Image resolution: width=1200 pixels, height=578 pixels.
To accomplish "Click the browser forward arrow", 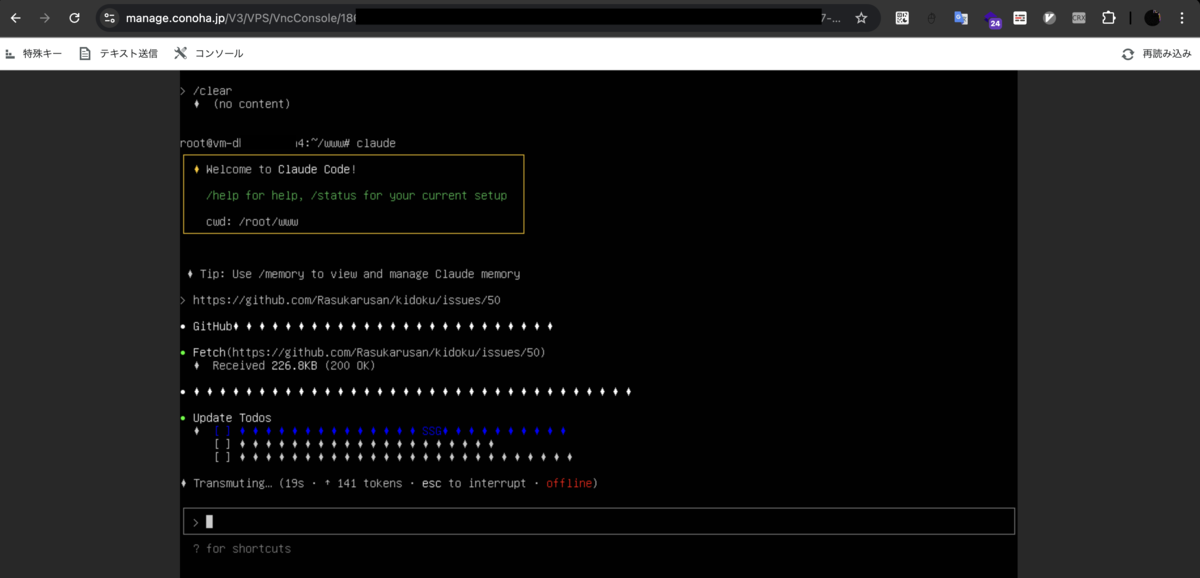I will (x=45, y=18).
